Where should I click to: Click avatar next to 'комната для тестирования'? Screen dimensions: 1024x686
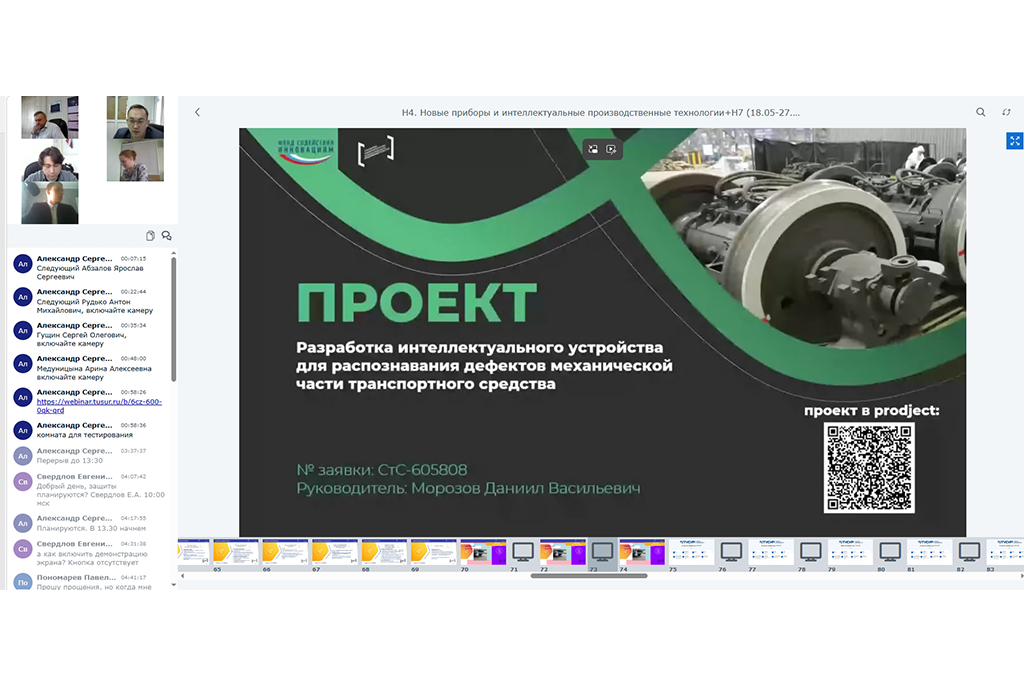pyautogui.click(x=23, y=431)
